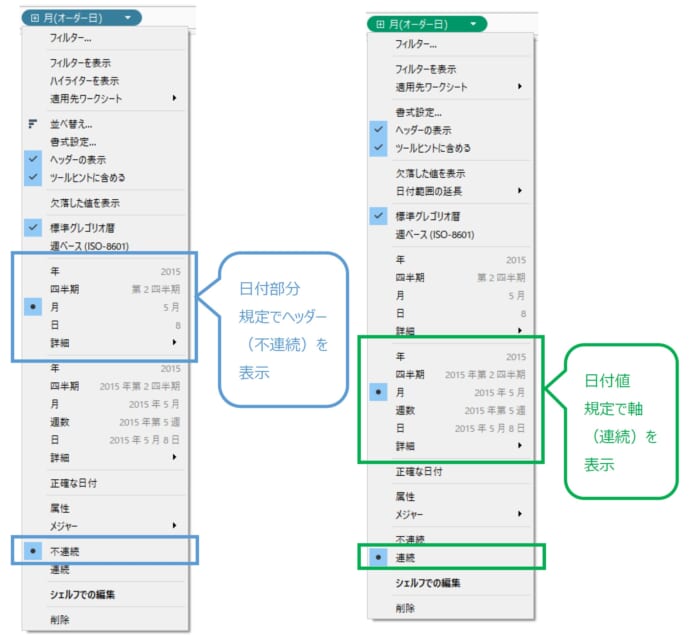This screenshot has width=700, height=639.
Task: Expand 詳細 under date values in right menu
Action: [450, 446]
